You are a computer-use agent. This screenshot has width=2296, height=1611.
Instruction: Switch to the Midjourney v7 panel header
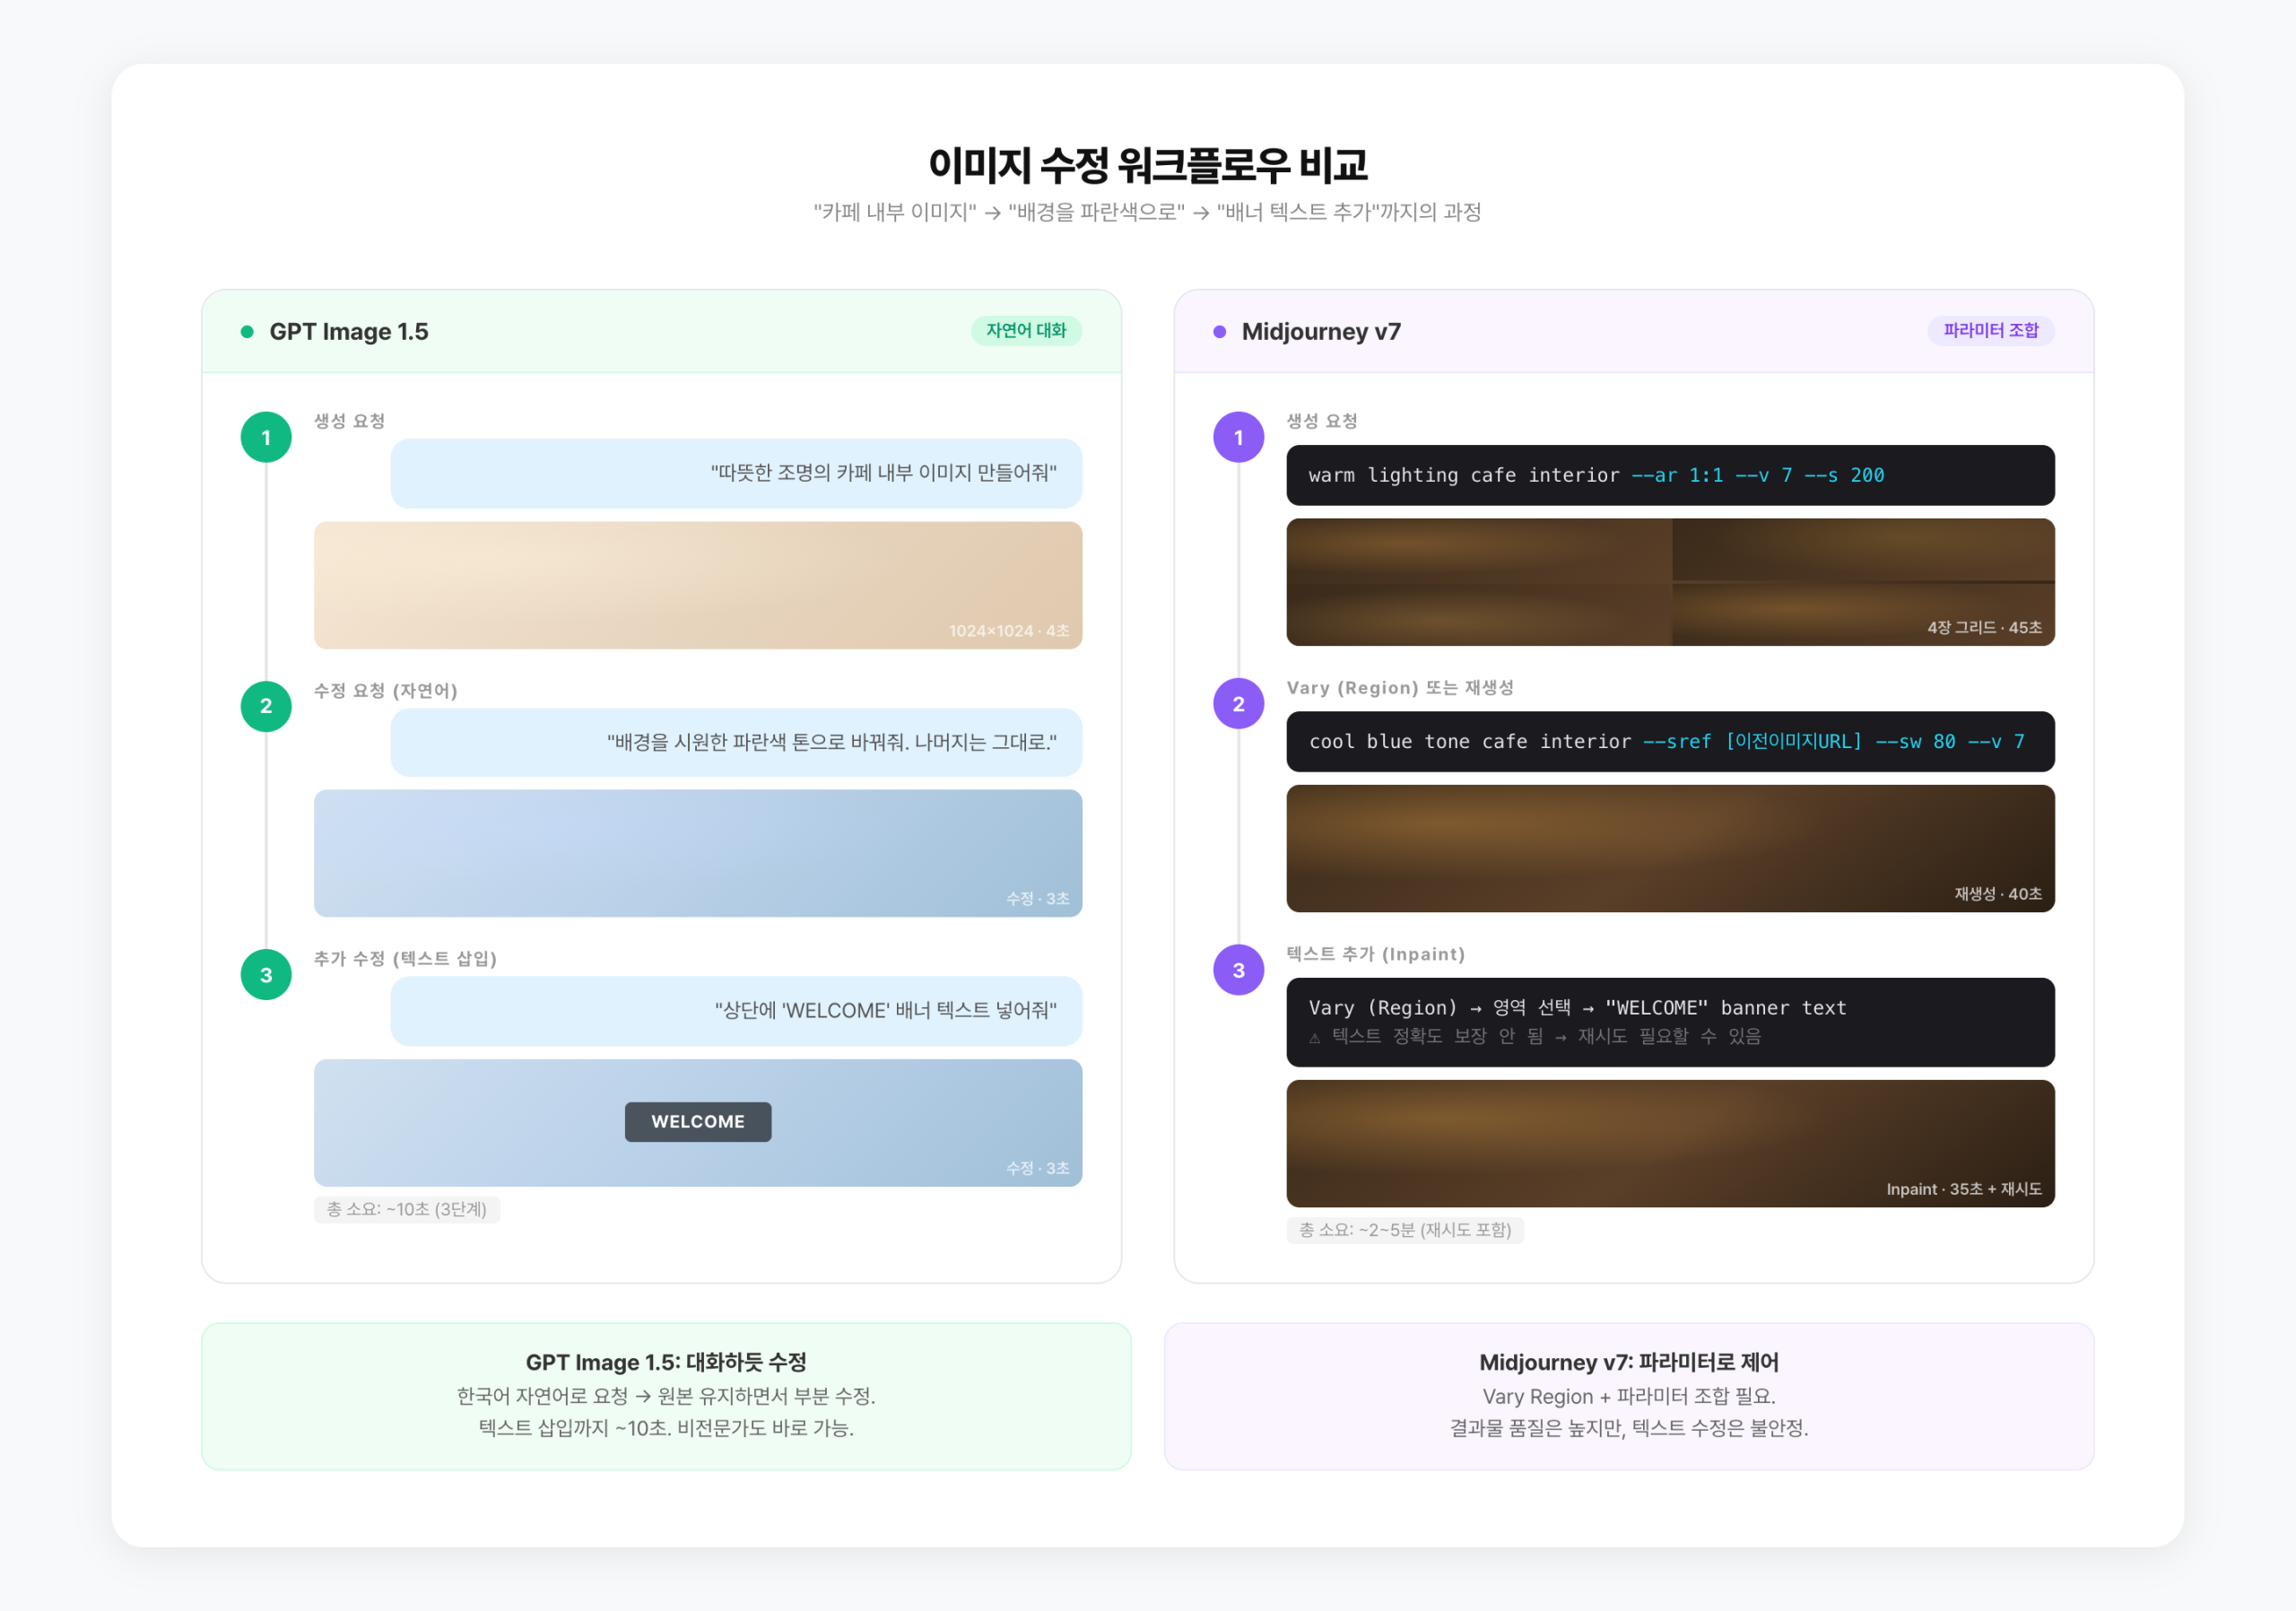[x=1321, y=331]
